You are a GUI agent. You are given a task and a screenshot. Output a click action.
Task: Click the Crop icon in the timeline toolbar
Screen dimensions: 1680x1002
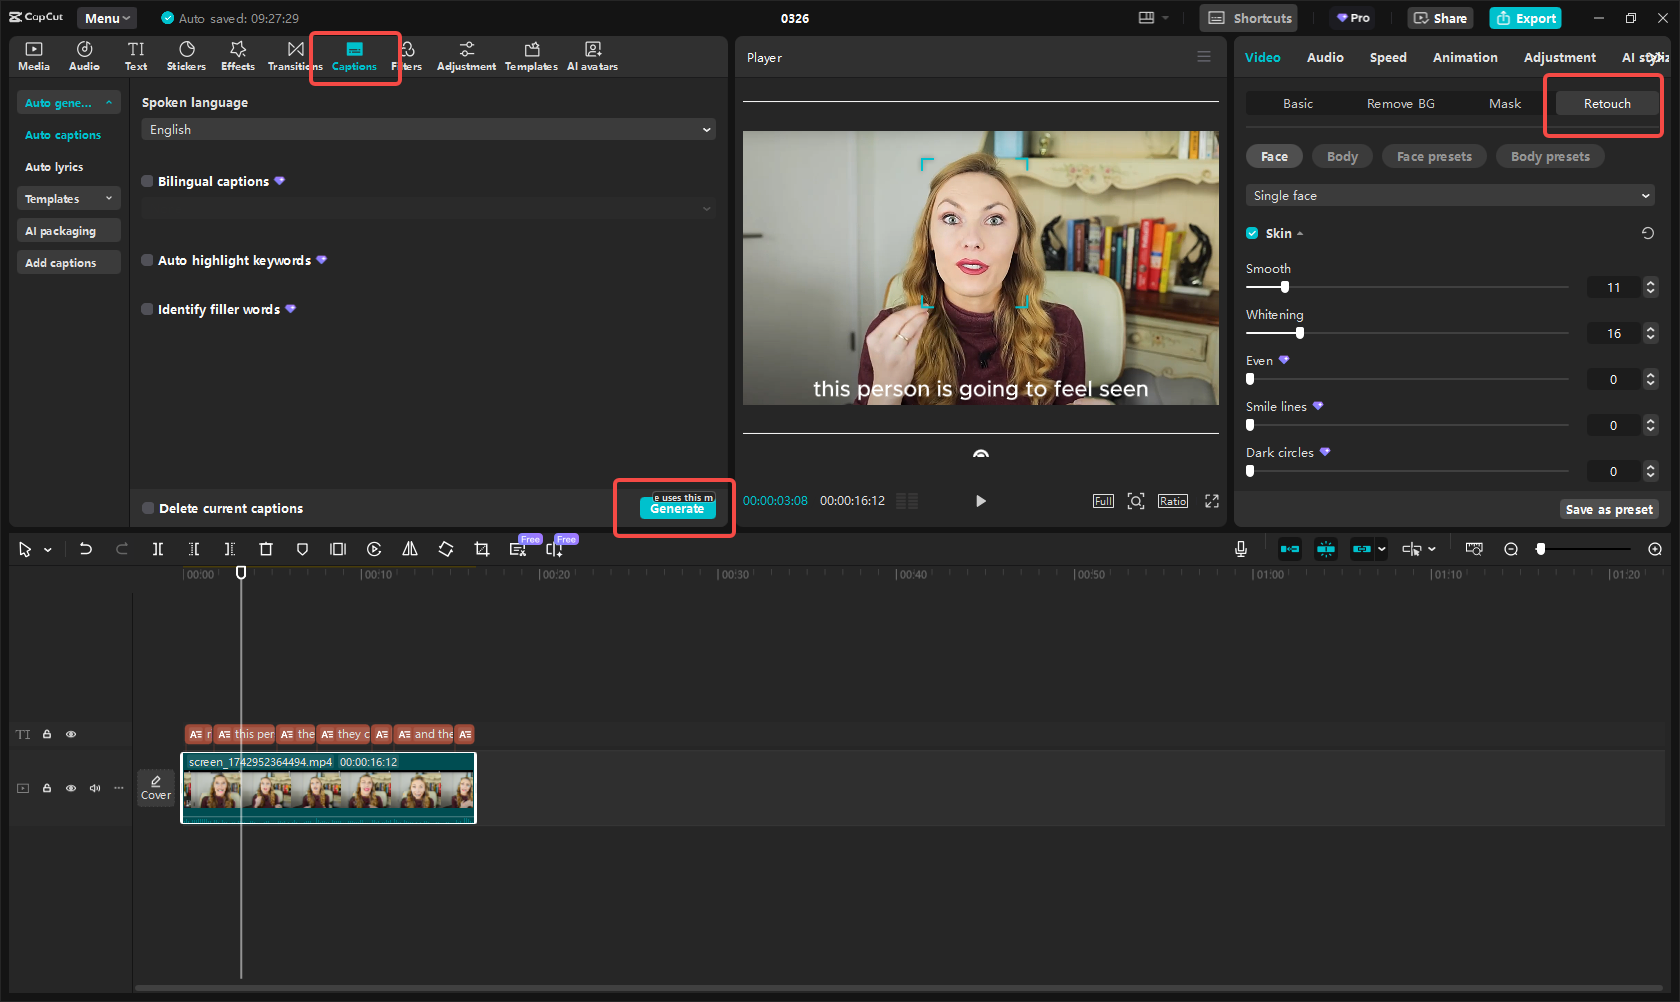482,548
